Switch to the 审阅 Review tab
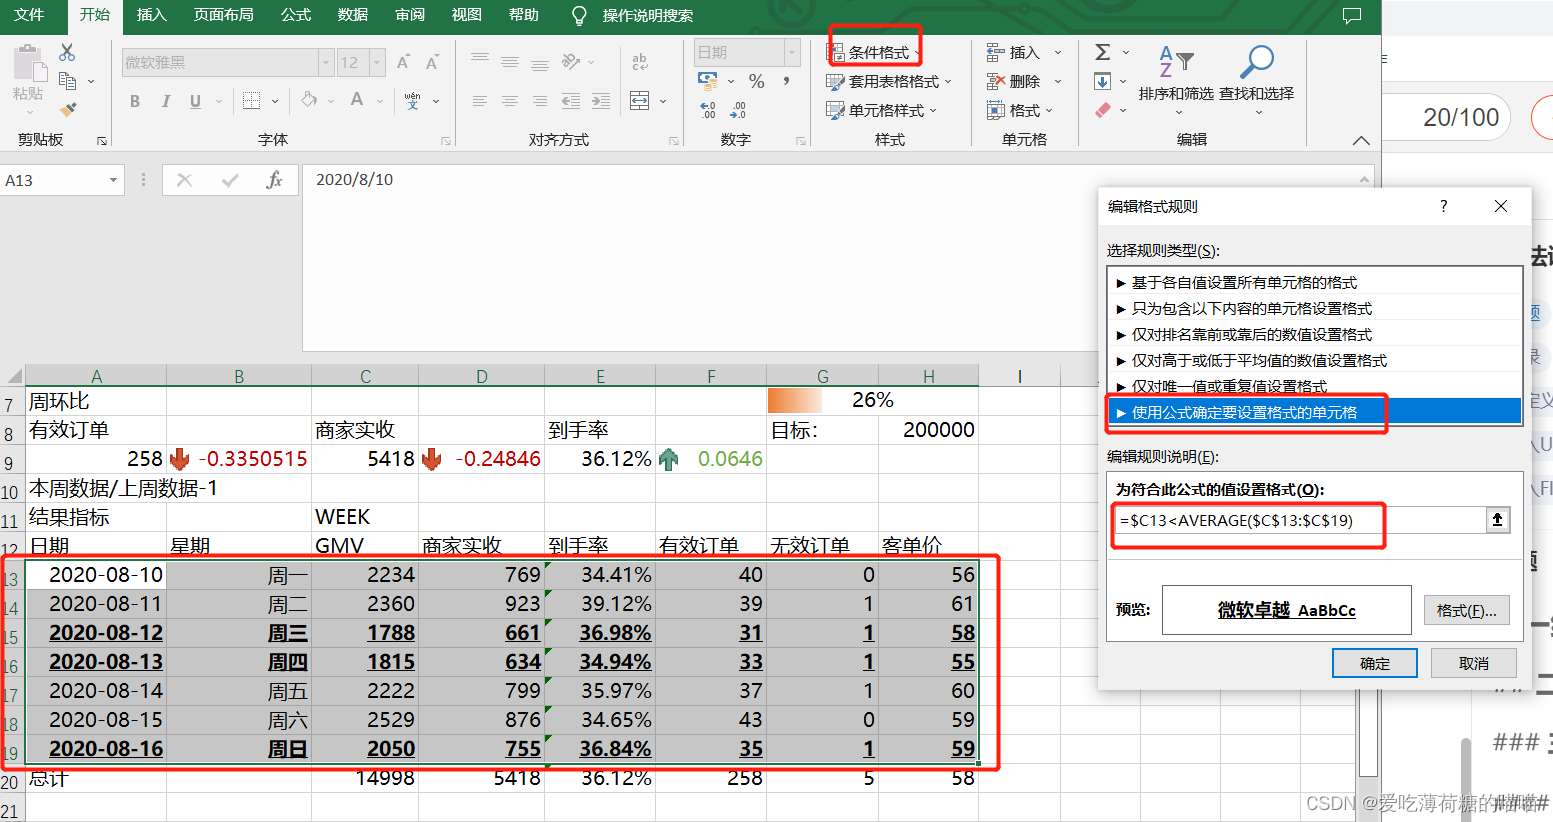 [410, 15]
